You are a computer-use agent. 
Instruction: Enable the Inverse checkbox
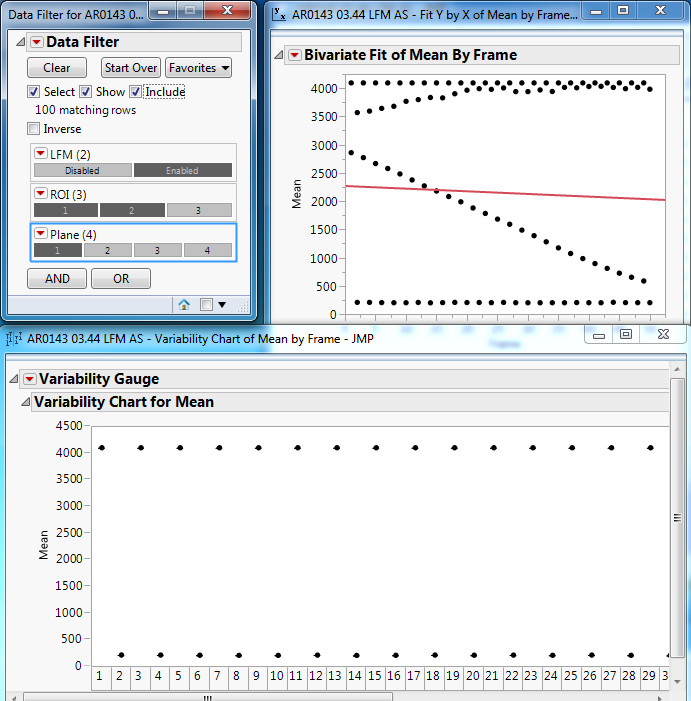tap(34, 129)
